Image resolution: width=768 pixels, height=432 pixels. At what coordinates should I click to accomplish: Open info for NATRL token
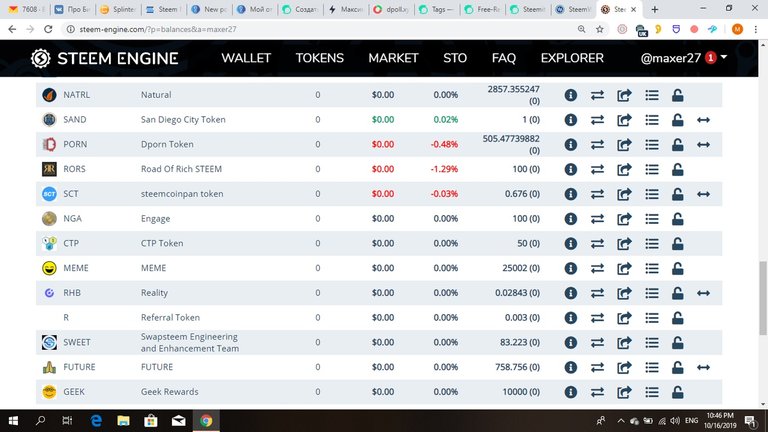(x=571, y=95)
